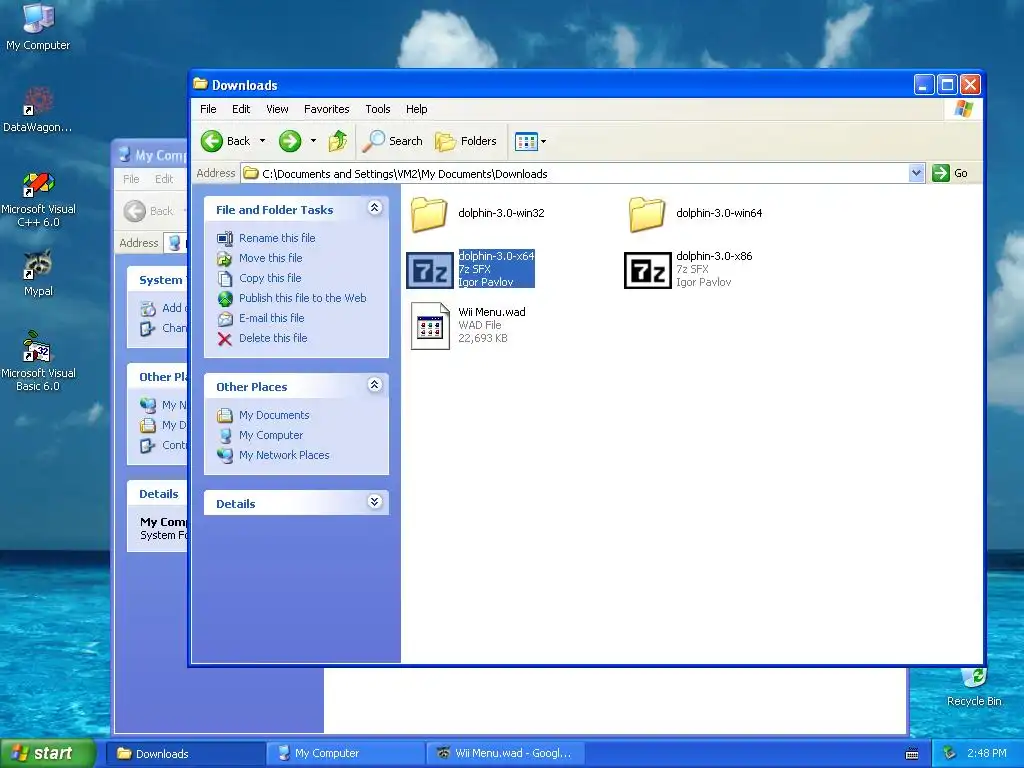The width and height of the screenshot is (1024, 768).
Task: Toggle the Folders toolbar button
Action: [466, 141]
